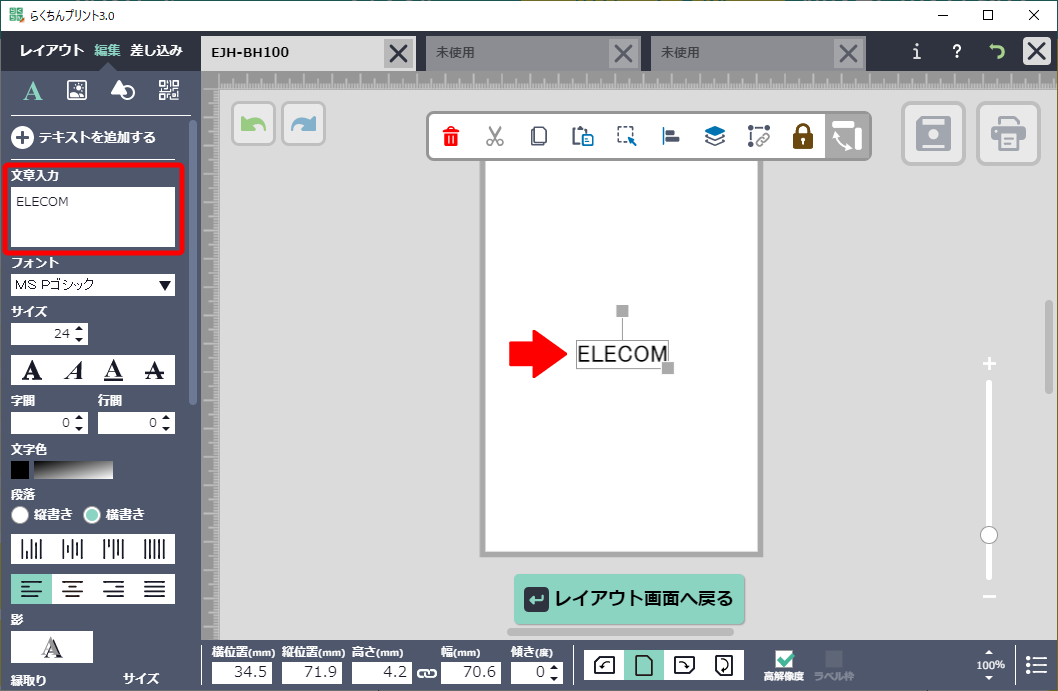Decrease 行間 line spacing stepper down
The image size is (1058, 691).
(166, 429)
